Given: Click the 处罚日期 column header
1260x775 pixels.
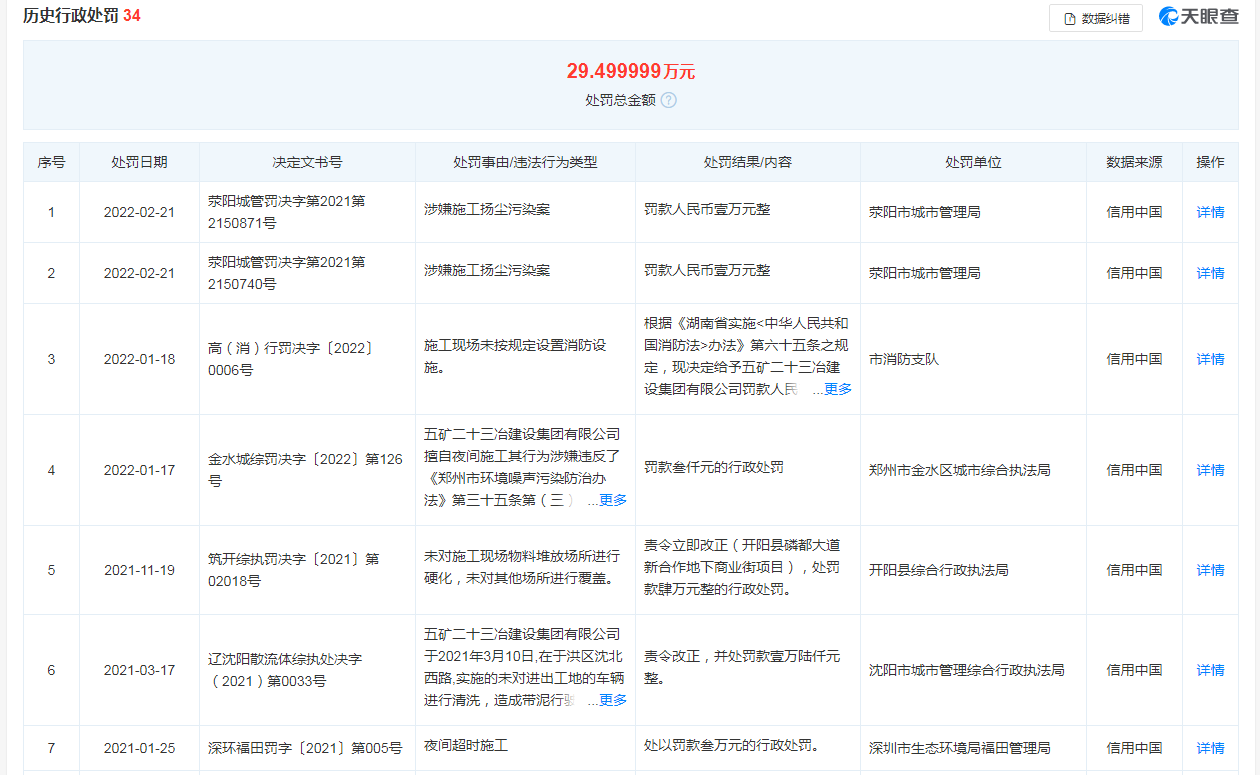Looking at the screenshot, I should 140,162.
